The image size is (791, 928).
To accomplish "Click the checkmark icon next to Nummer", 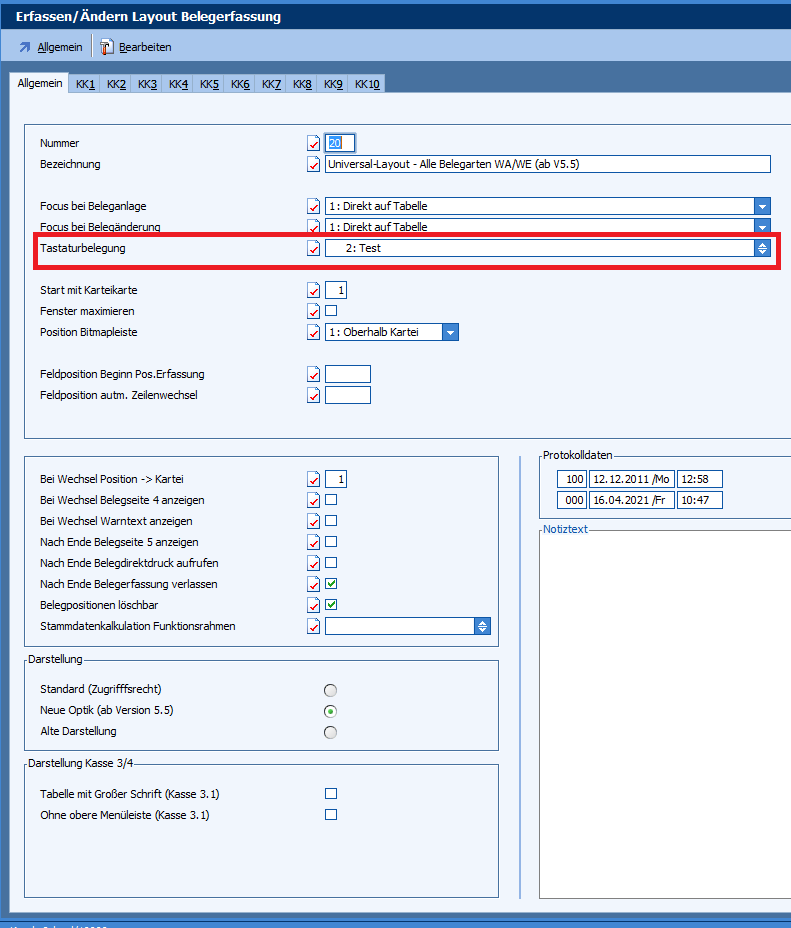I will click(314, 143).
